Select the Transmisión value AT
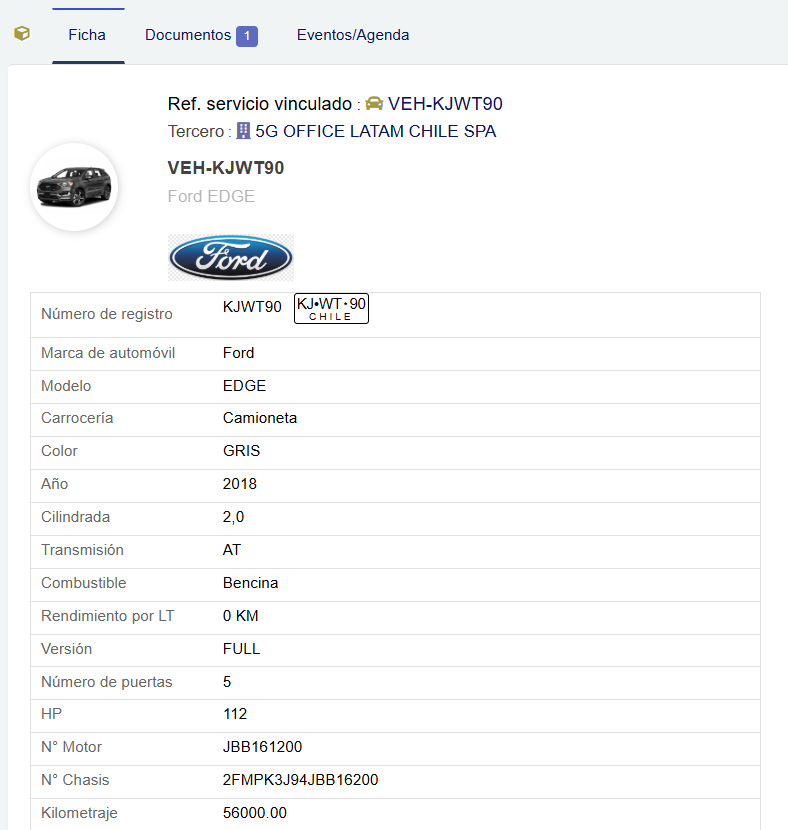The height and width of the screenshot is (830, 788). tap(232, 550)
